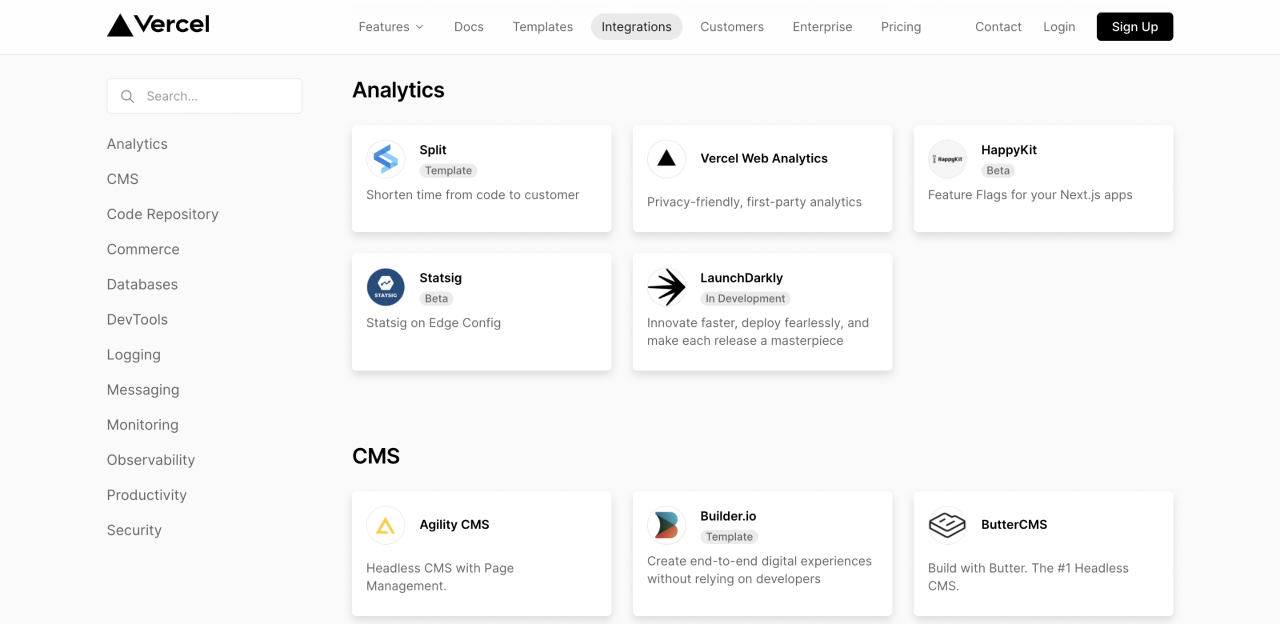Viewport: 1280px width, 624px height.
Task: Select Commerce category in sidebar
Action: (143, 249)
